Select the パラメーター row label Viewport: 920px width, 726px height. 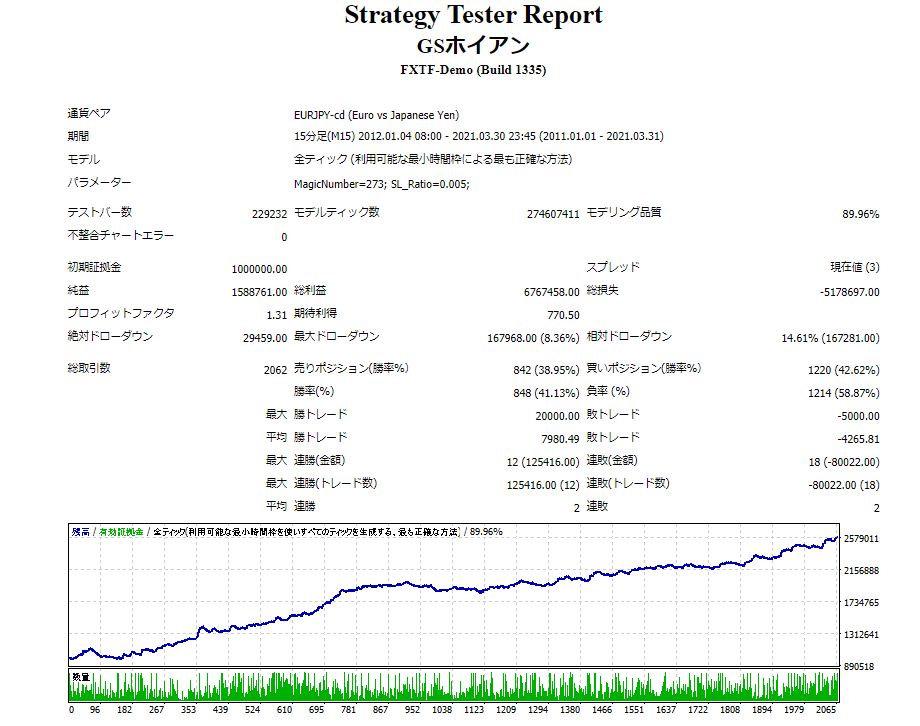(x=99, y=182)
